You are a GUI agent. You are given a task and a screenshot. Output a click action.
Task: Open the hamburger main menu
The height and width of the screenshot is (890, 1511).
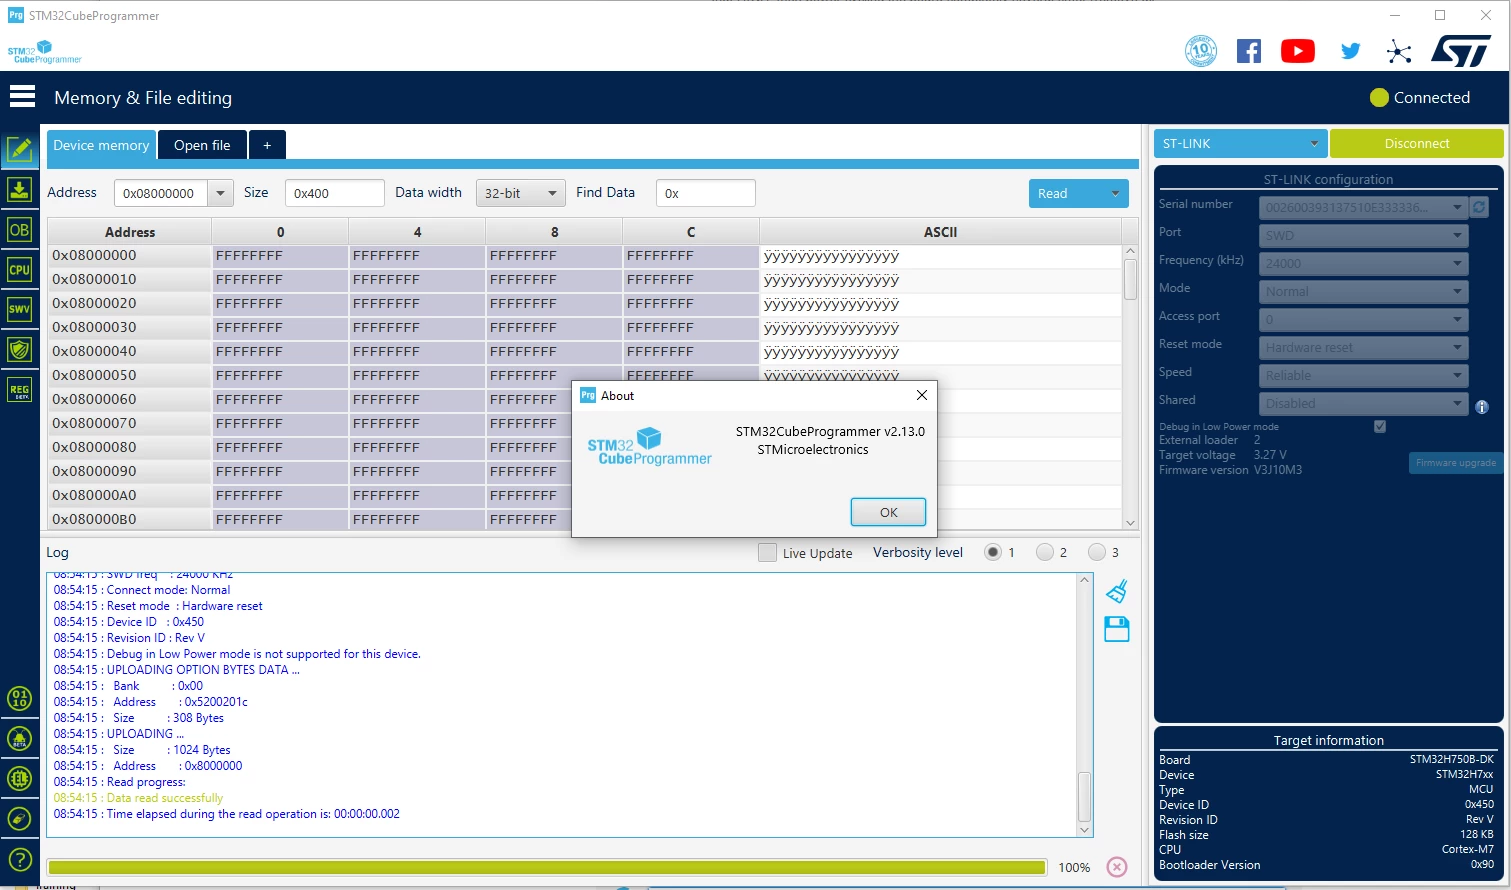[x=22, y=96]
